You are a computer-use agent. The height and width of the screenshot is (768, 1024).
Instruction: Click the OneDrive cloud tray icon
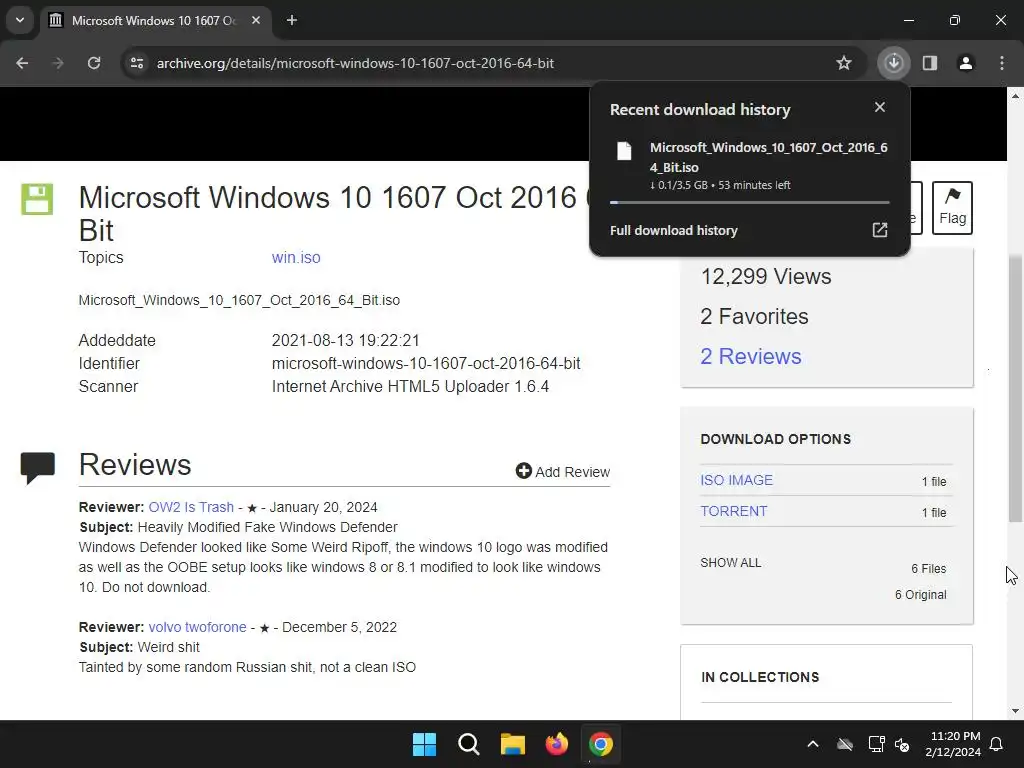(x=845, y=744)
